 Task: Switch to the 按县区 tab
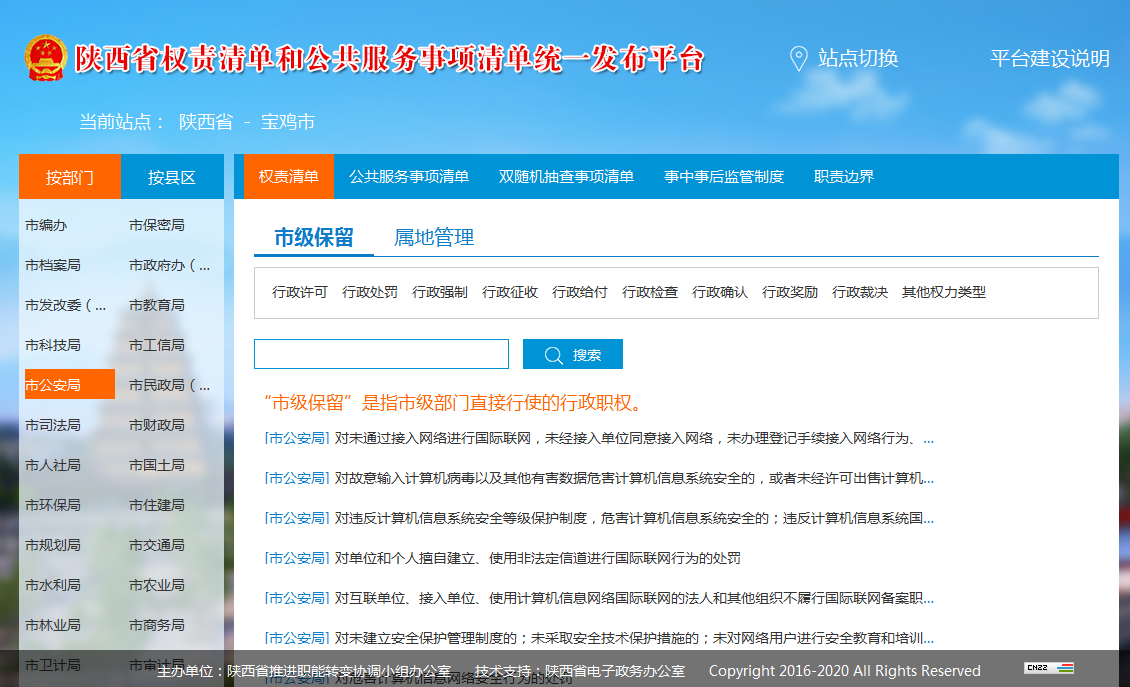click(x=172, y=178)
